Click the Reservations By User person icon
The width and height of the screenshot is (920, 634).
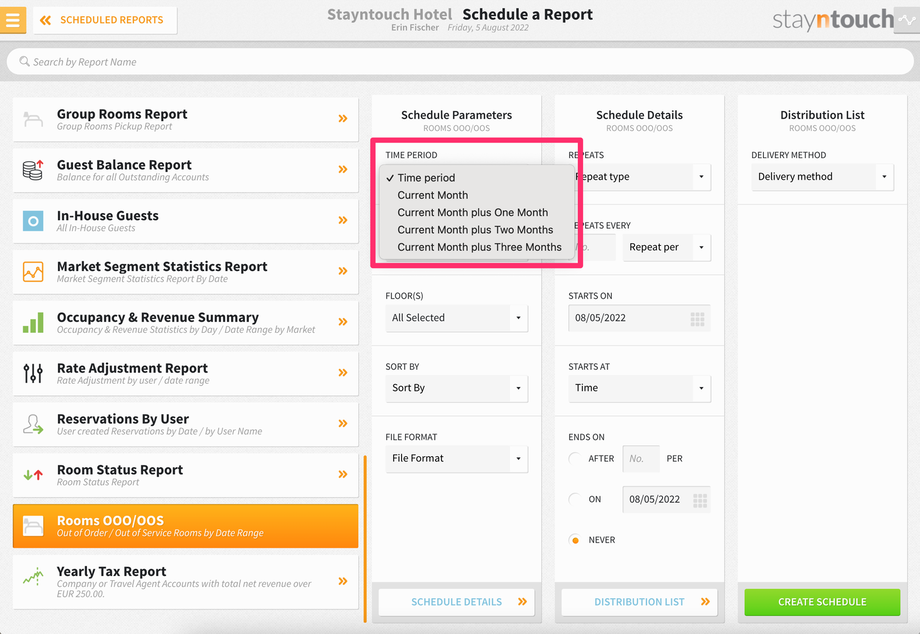click(33, 423)
